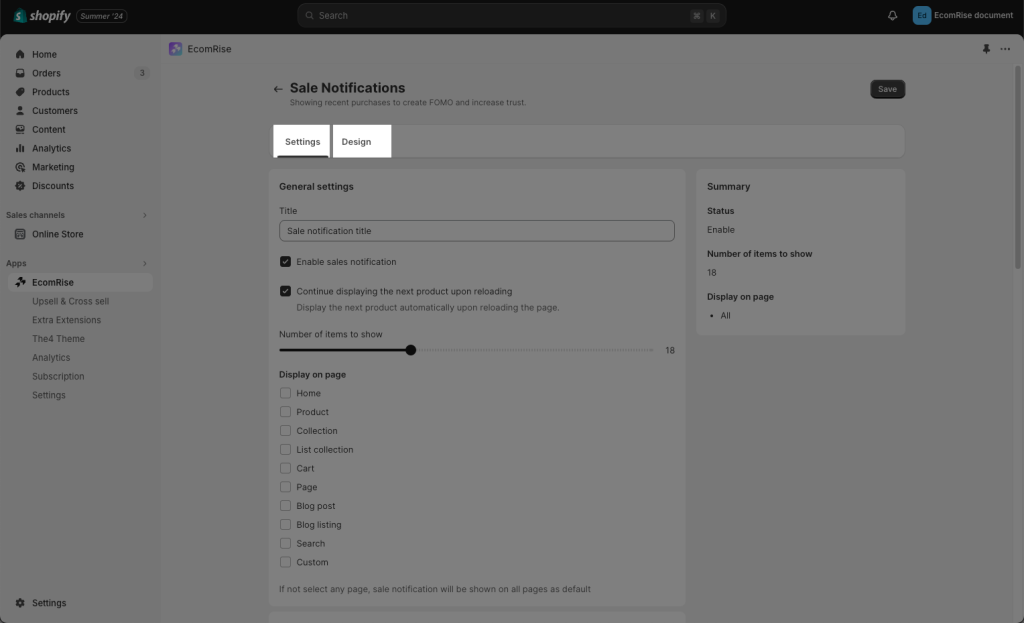Check the Custom display page box

click(x=285, y=562)
